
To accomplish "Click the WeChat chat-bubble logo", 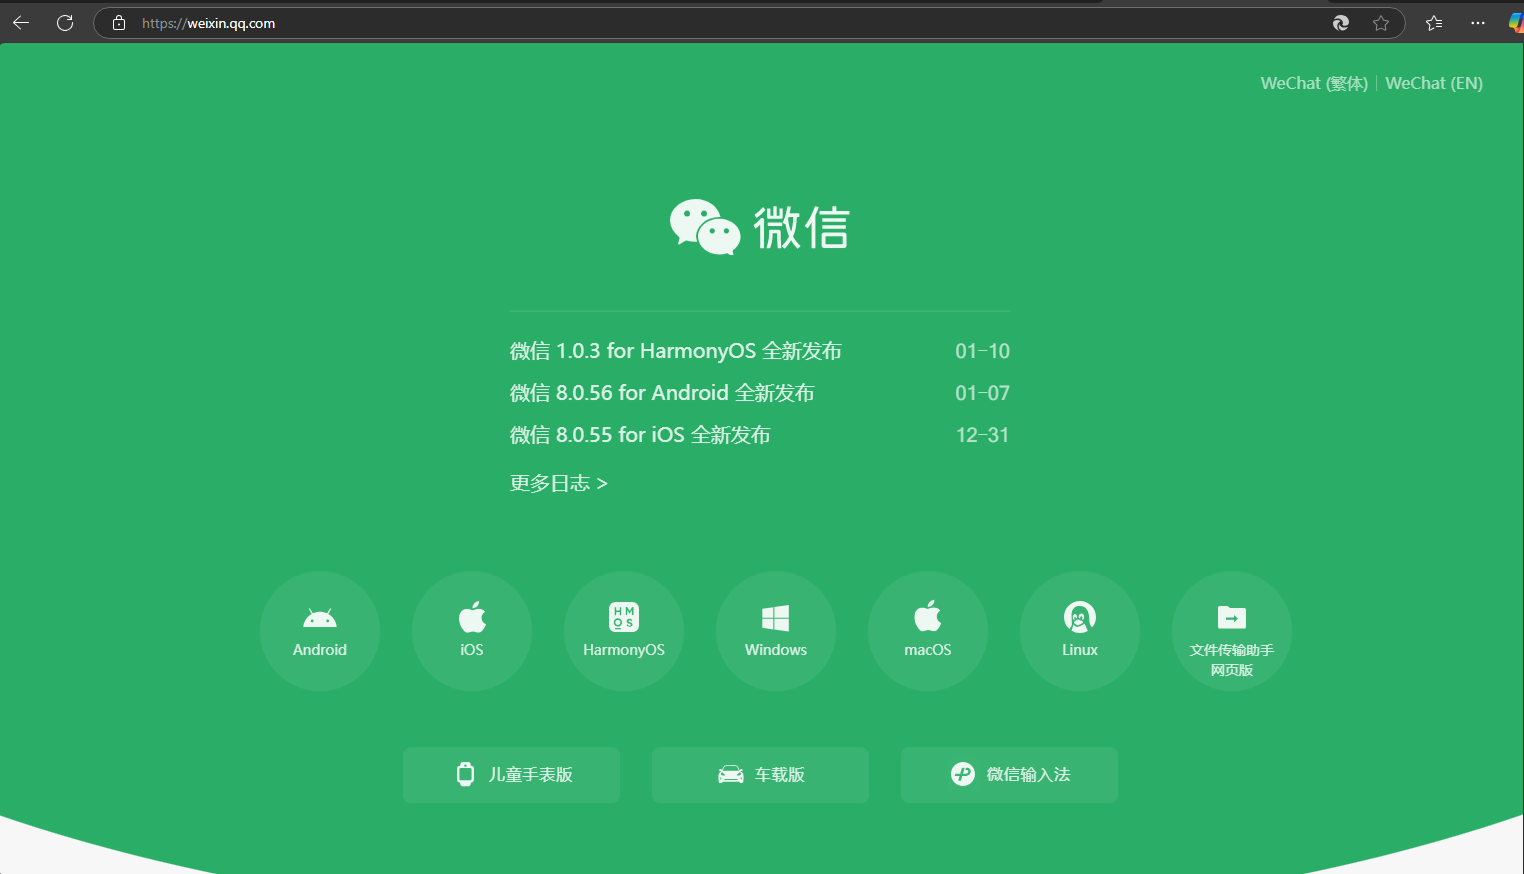I will pos(705,227).
